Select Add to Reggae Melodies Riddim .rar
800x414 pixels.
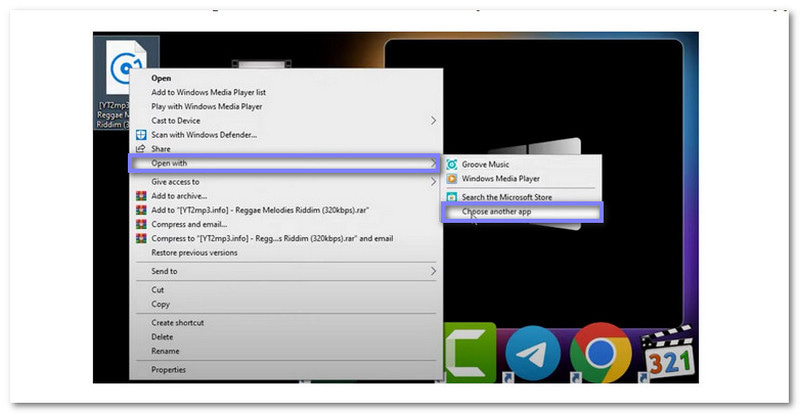coord(260,210)
